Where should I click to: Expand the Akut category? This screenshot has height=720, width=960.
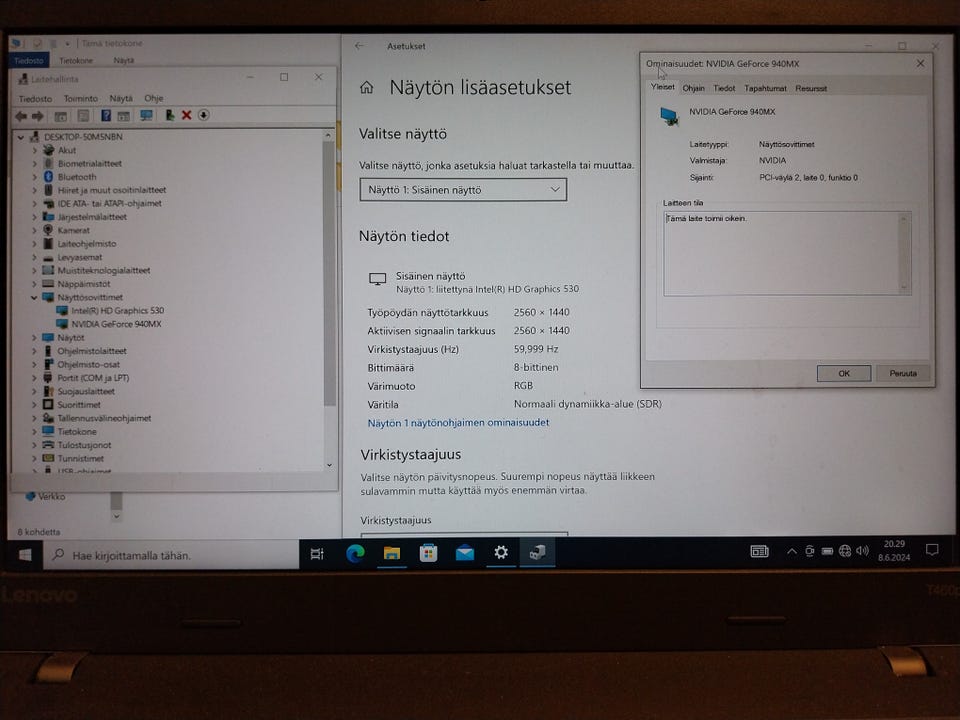(x=34, y=150)
